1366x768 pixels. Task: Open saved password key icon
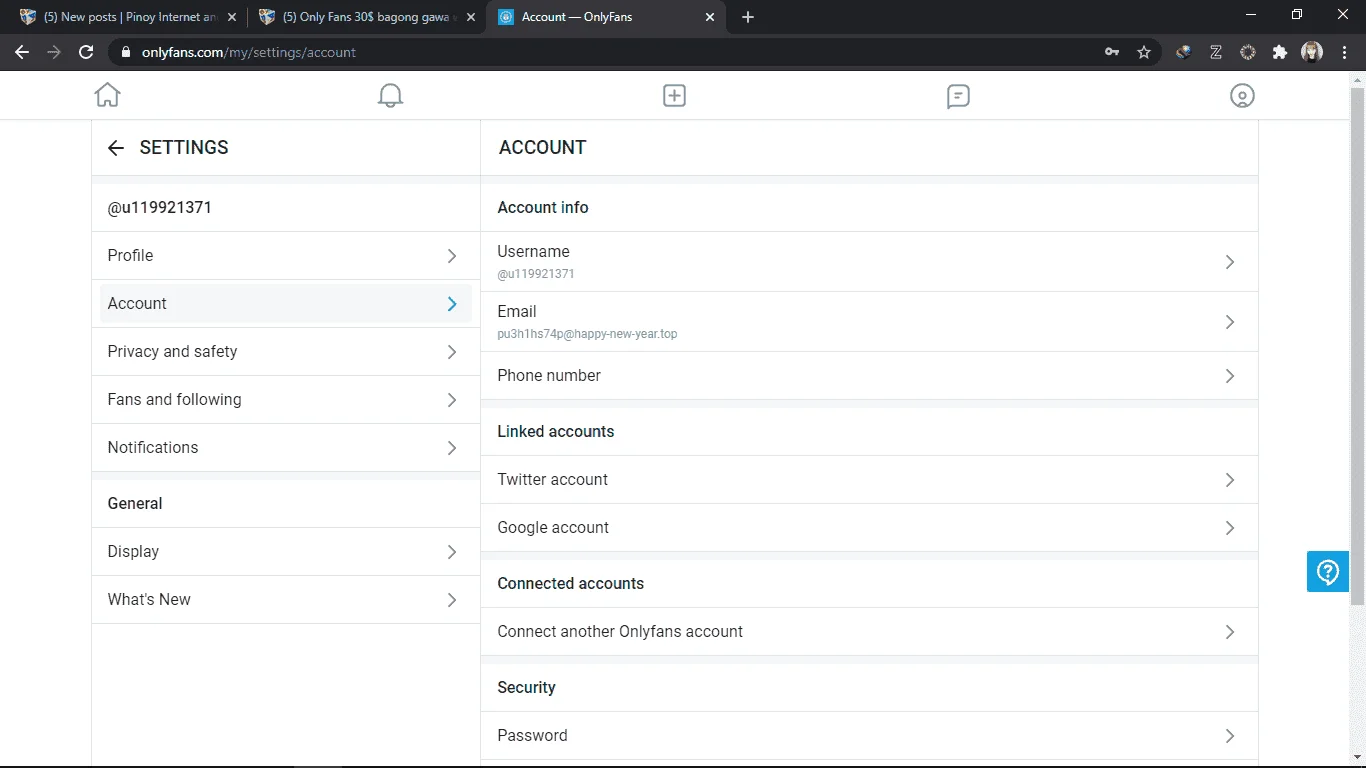click(1112, 52)
